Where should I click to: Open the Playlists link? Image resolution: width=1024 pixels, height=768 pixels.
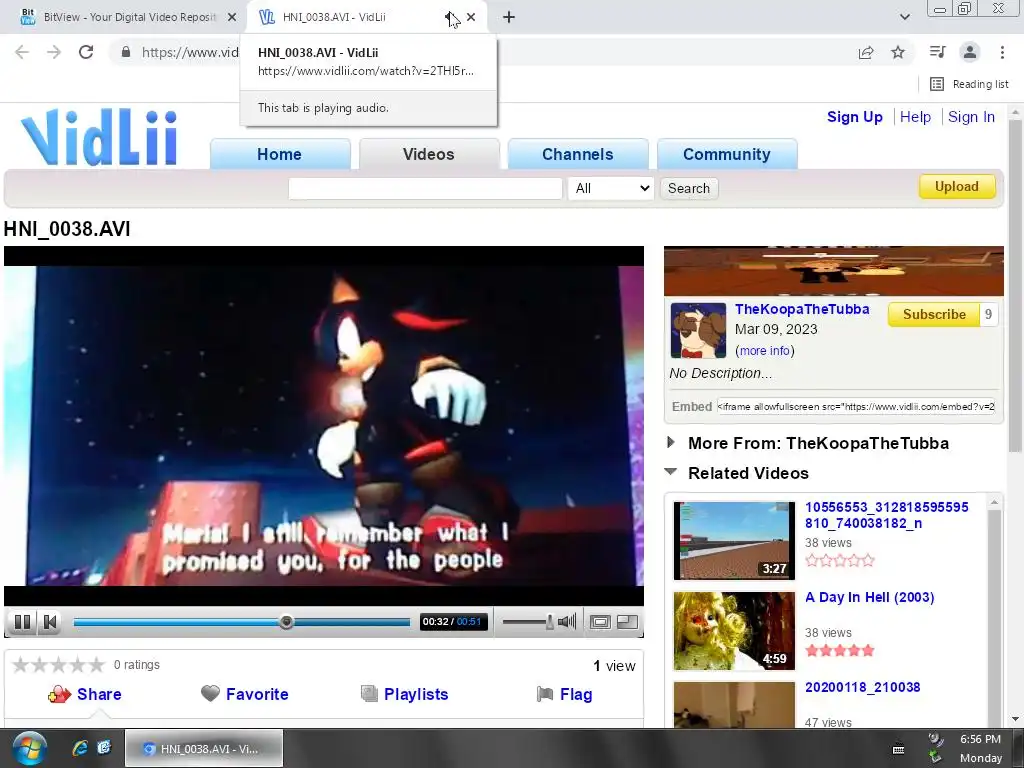click(x=416, y=694)
